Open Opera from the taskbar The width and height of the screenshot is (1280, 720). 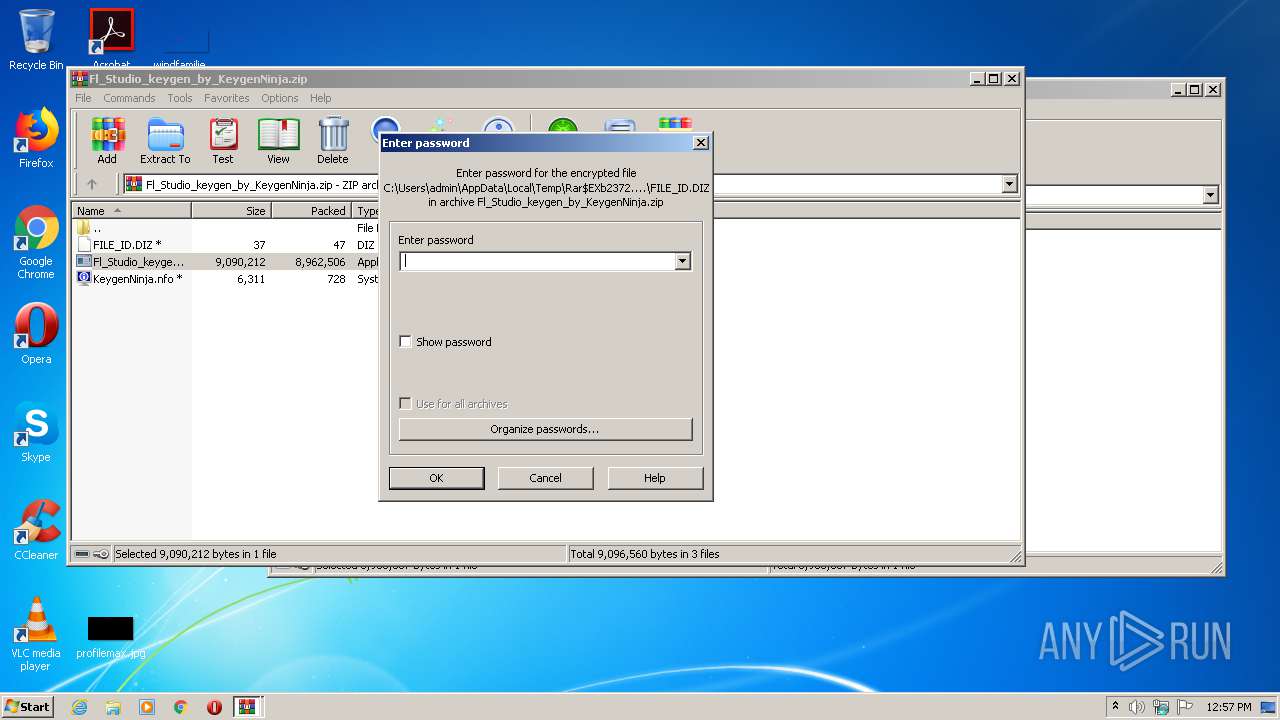(x=214, y=707)
